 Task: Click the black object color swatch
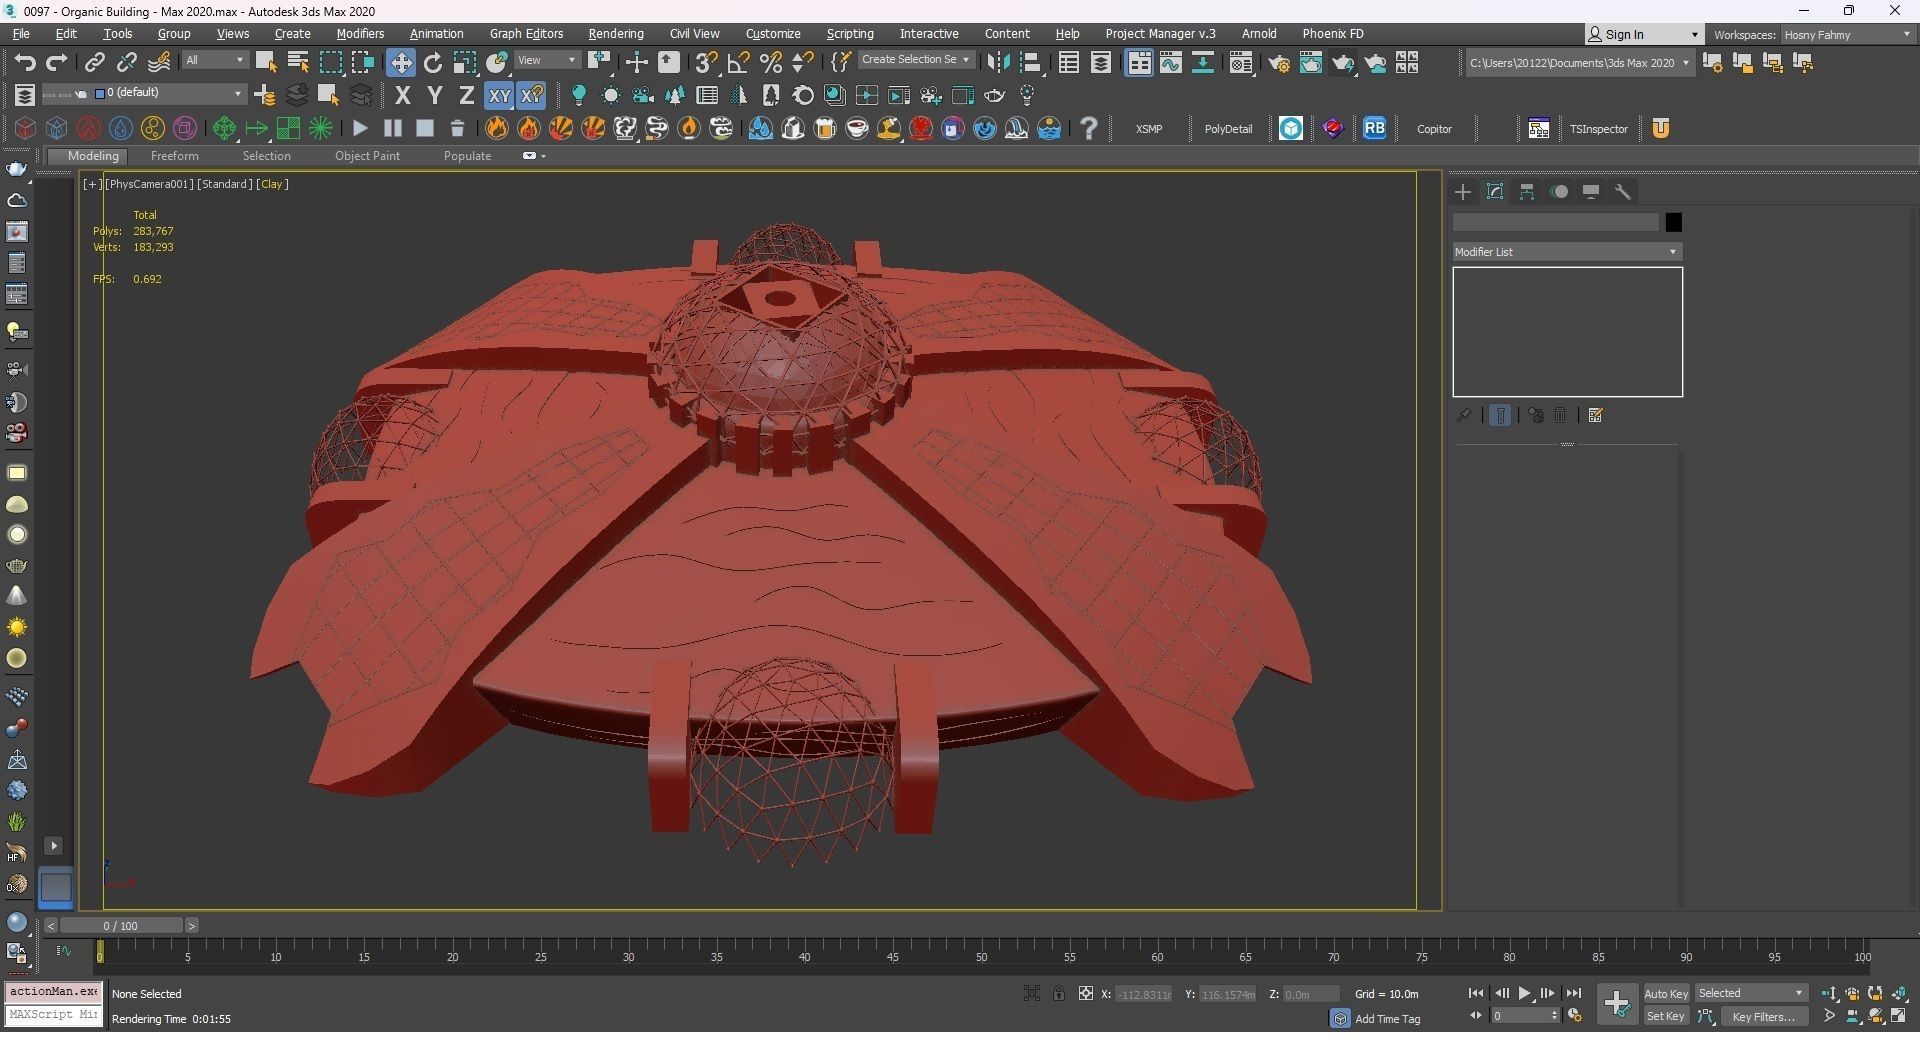click(1673, 223)
